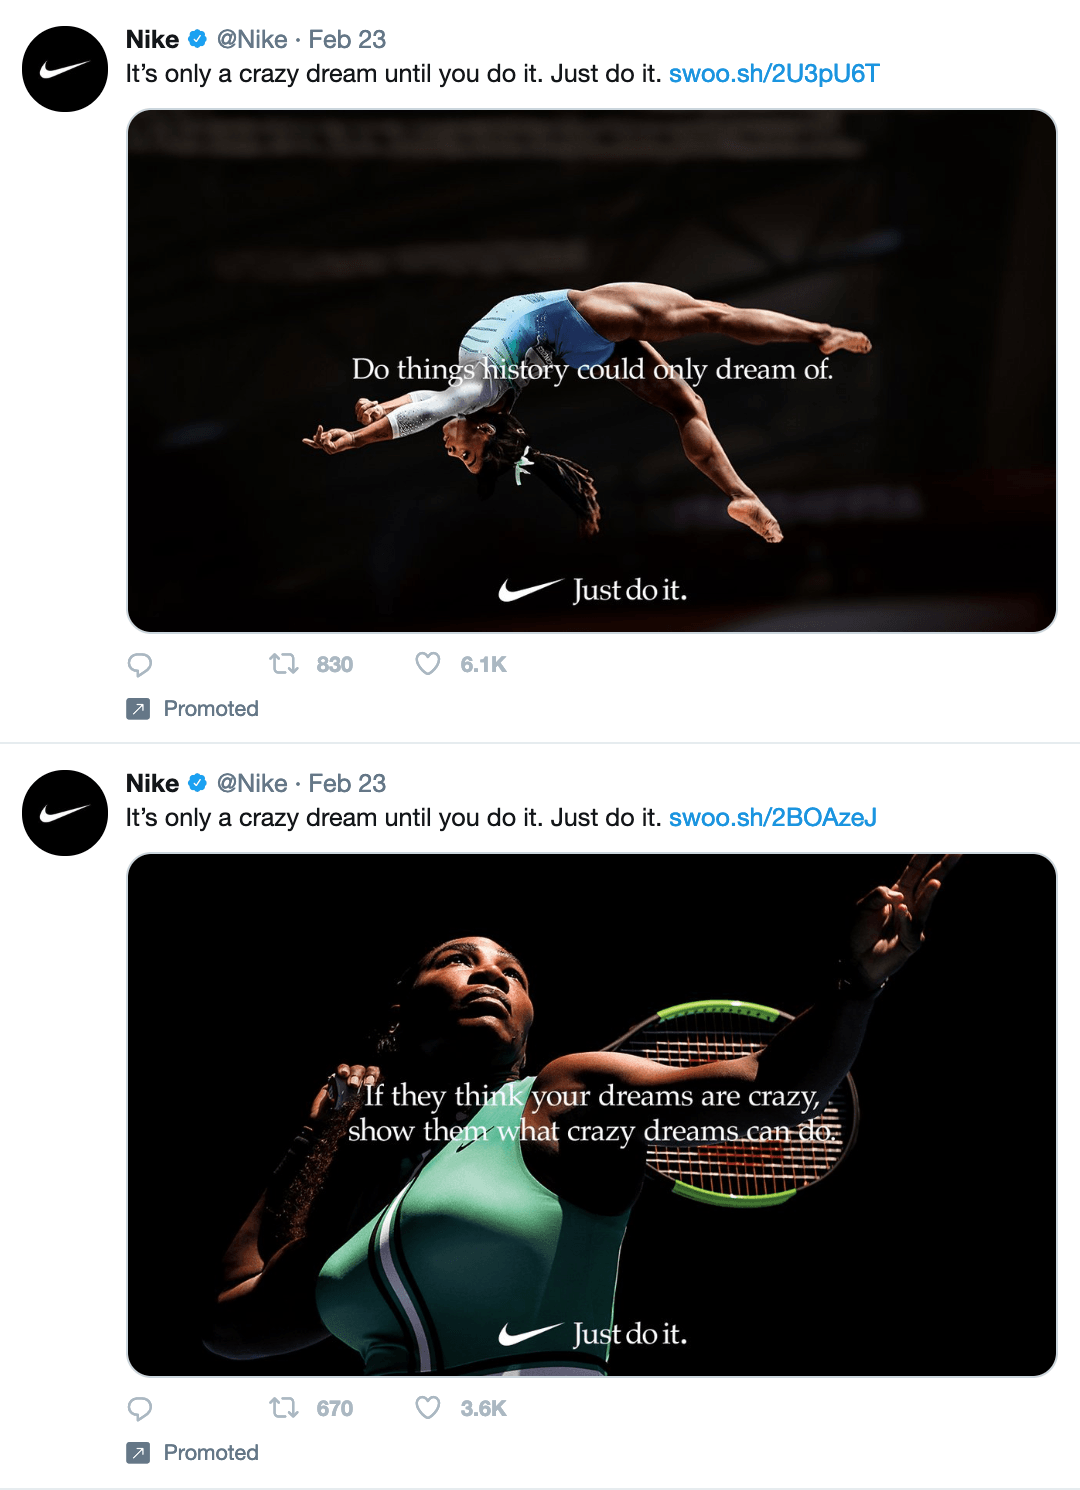Reply to the tennis player tweet
The image size is (1080, 1490).
coord(140,1408)
